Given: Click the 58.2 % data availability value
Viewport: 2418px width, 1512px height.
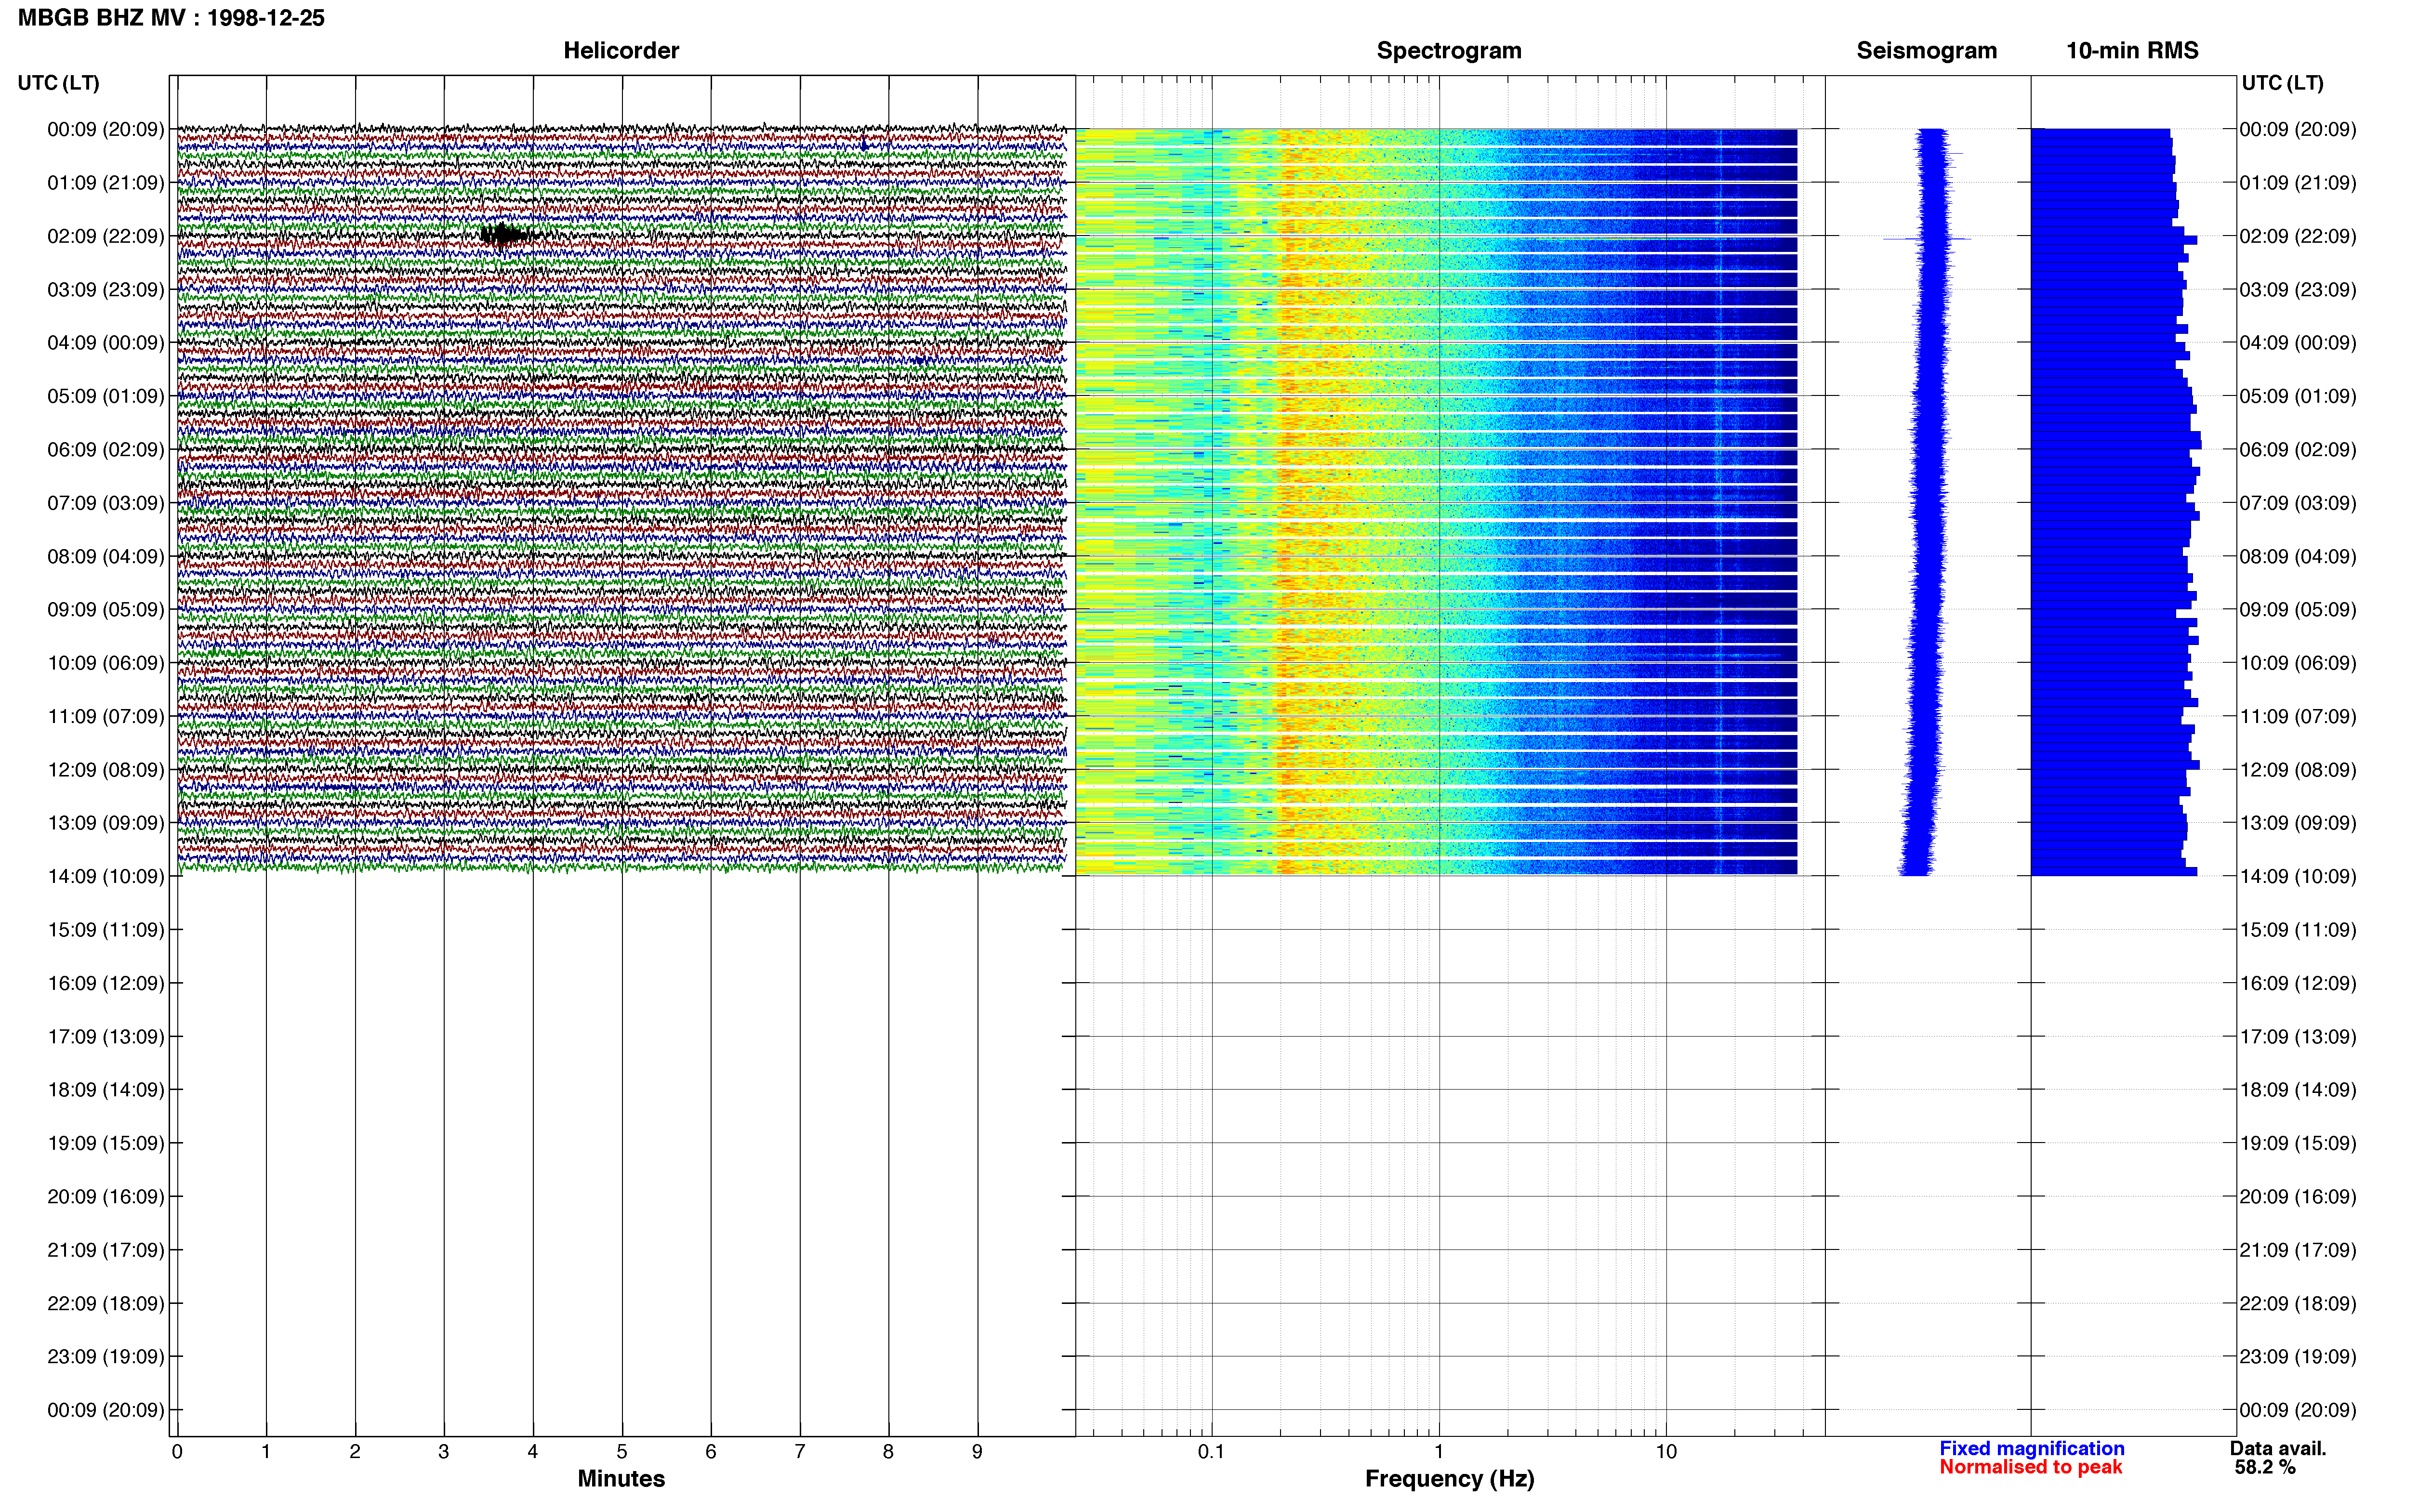Looking at the screenshot, I should [2265, 1468].
